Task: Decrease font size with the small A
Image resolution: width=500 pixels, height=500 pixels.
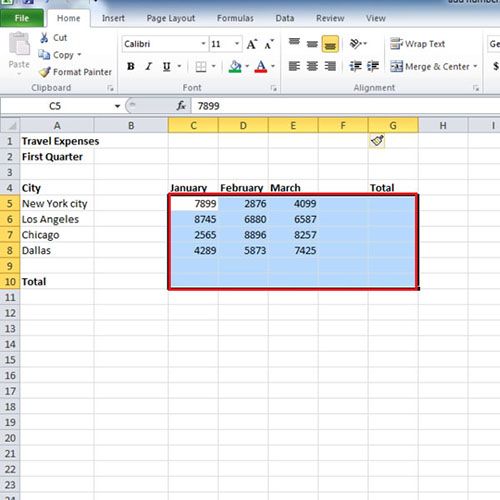Action: pyautogui.click(x=269, y=44)
